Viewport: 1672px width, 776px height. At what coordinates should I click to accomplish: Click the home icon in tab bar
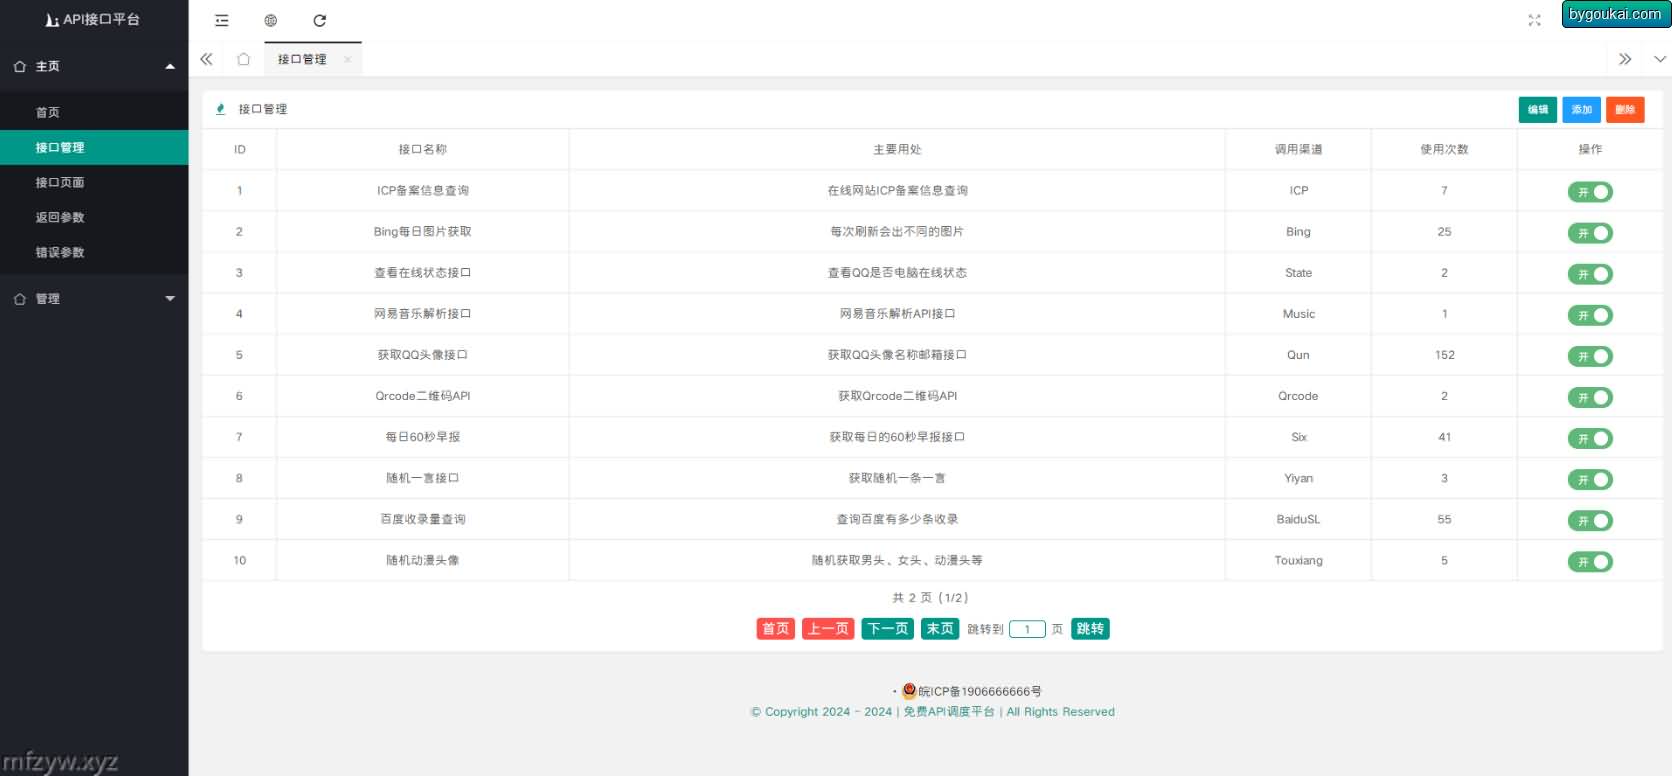point(243,59)
